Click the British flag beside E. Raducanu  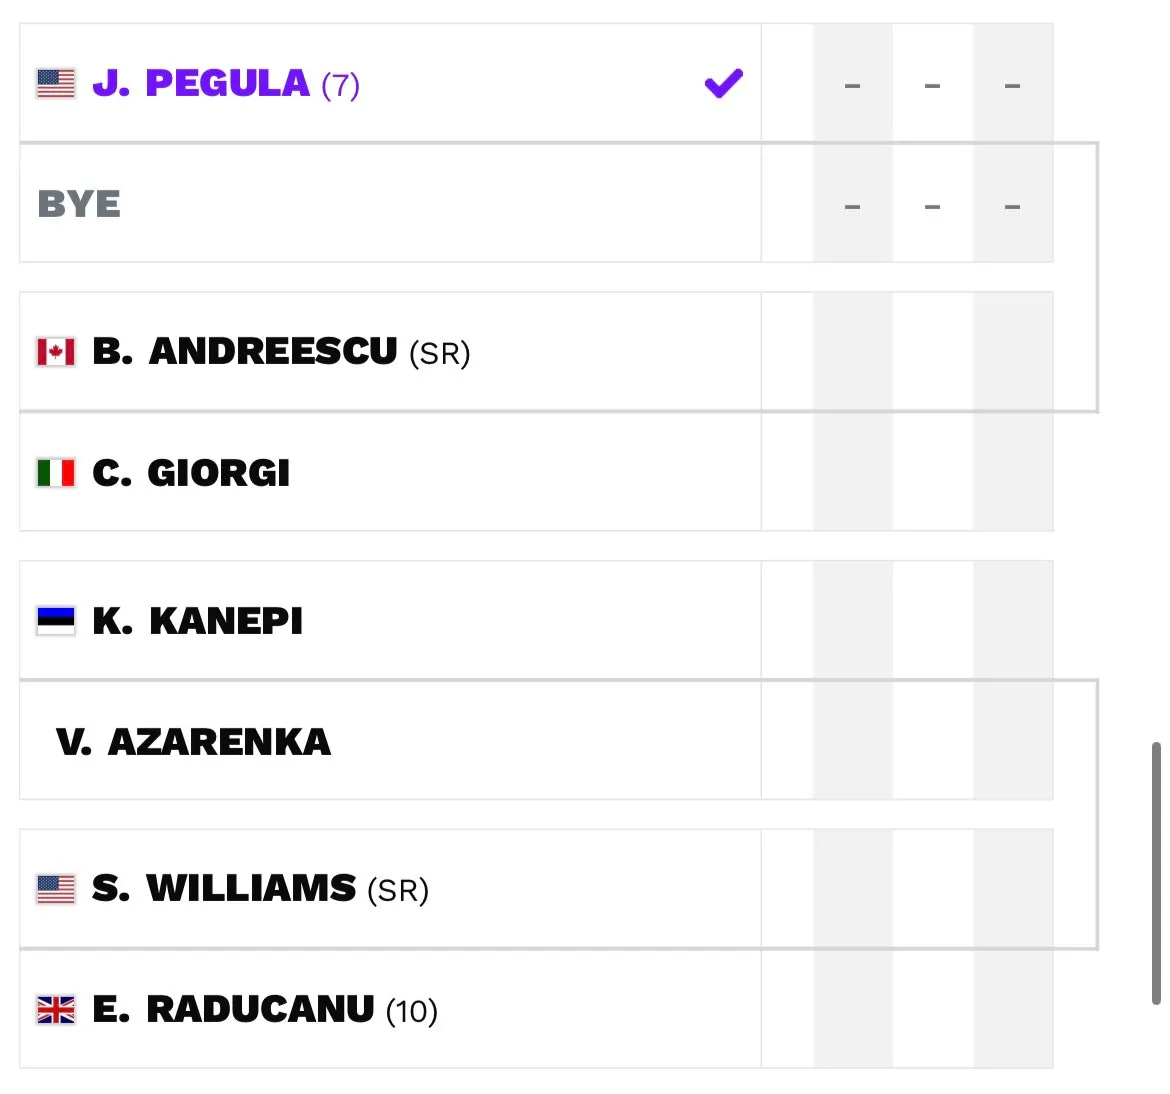pyautogui.click(x=56, y=1010)
